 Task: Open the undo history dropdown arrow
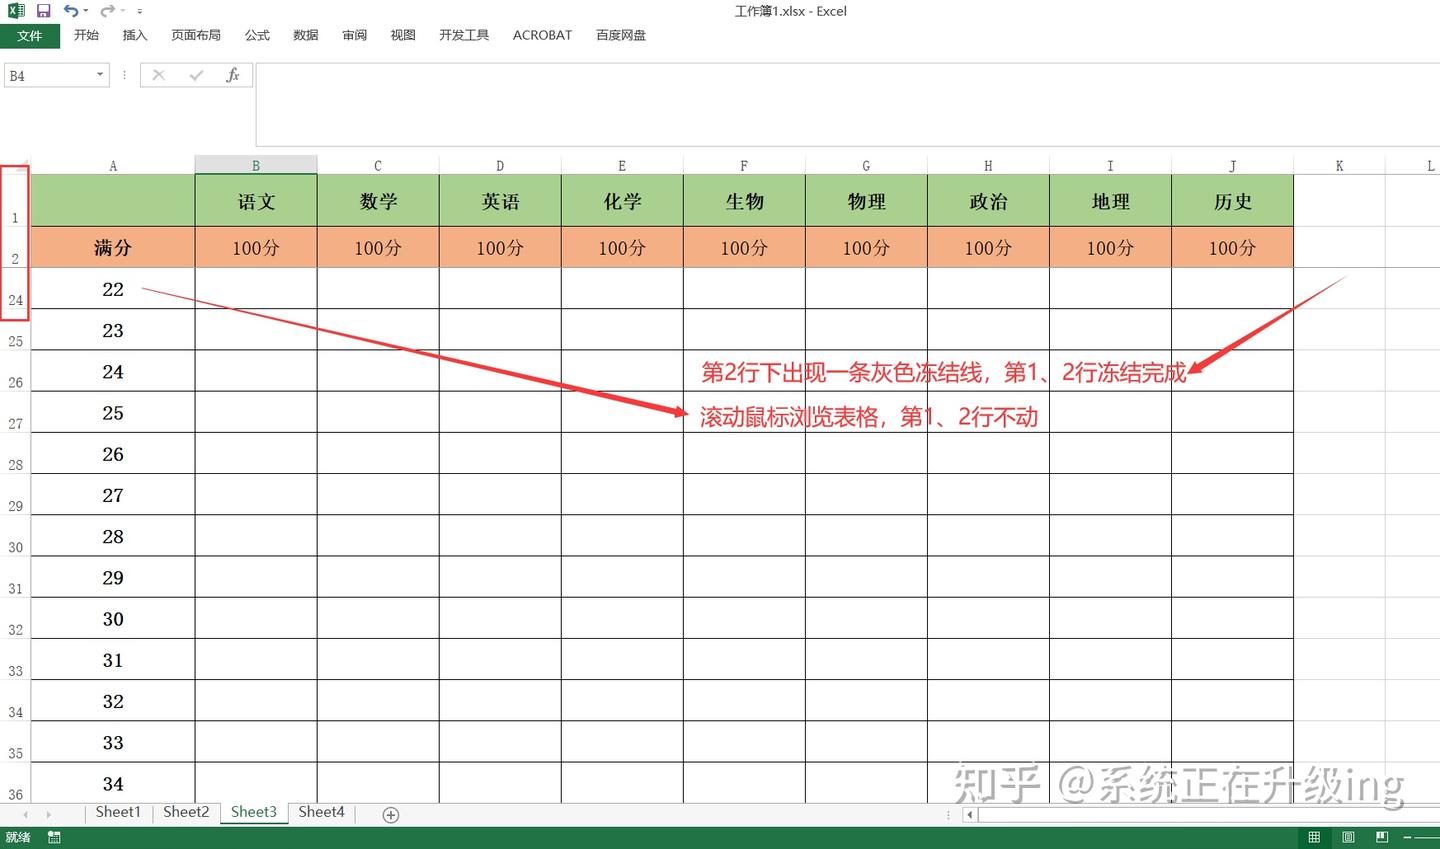(x=86, y=12)
